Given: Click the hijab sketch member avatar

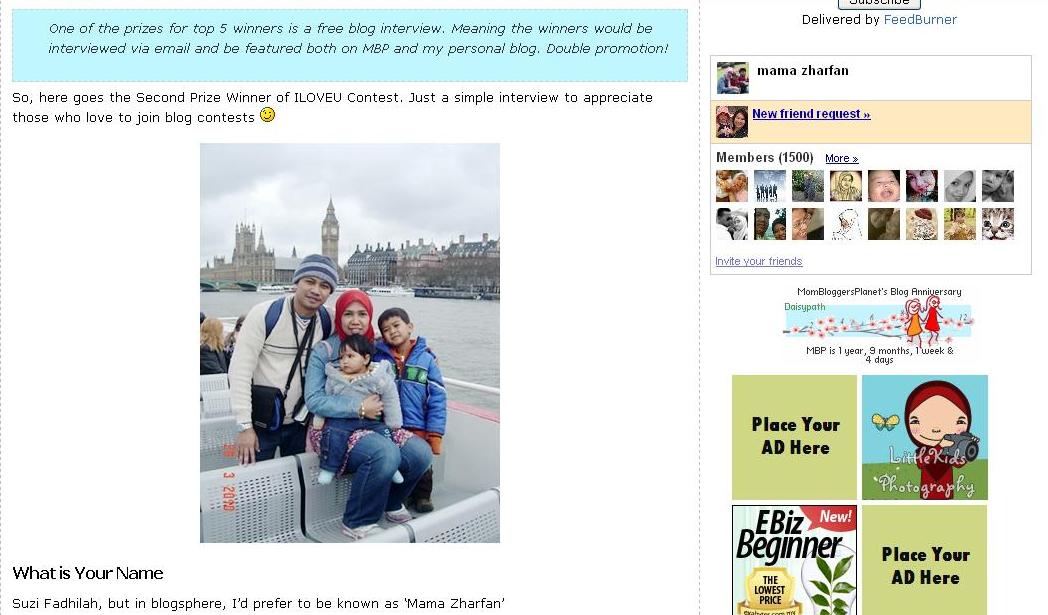Looking at the screenshot, I should (845, 186).
